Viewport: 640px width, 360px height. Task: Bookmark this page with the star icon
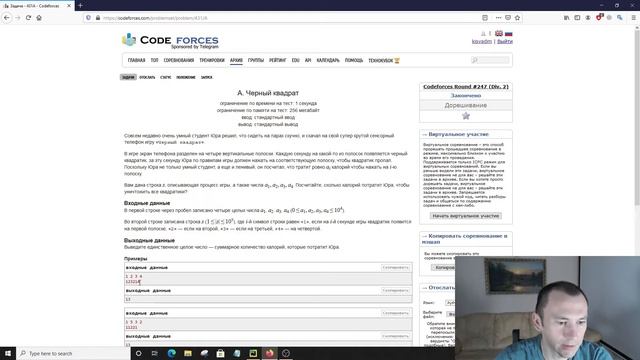[x=517, y=18]
